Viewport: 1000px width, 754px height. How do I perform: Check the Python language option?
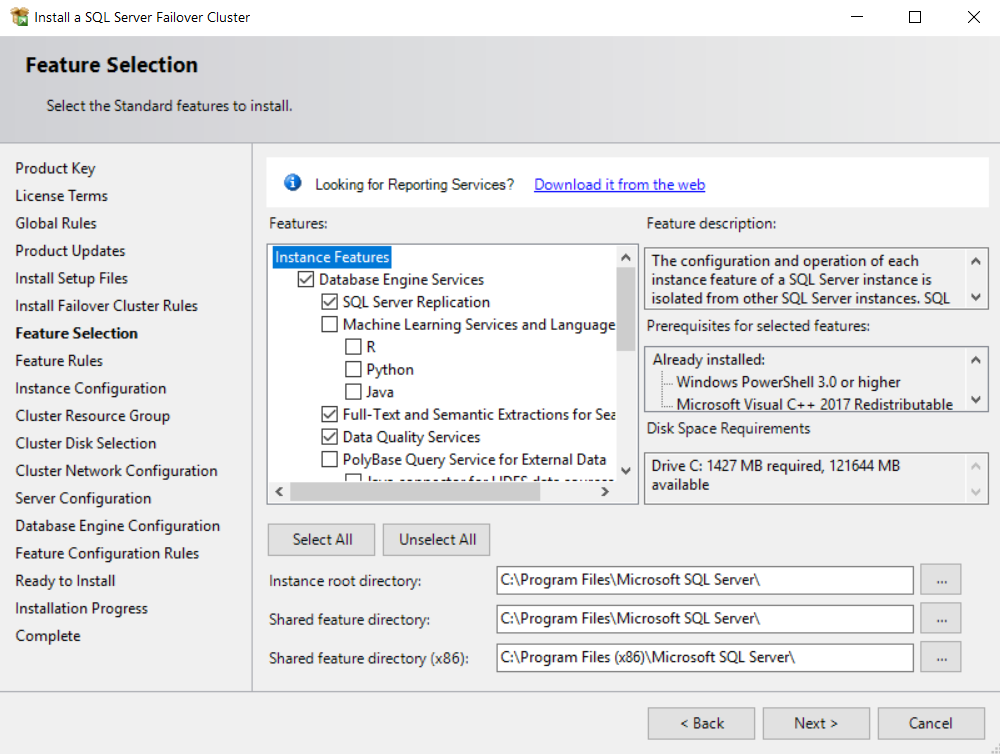(353, 369)
